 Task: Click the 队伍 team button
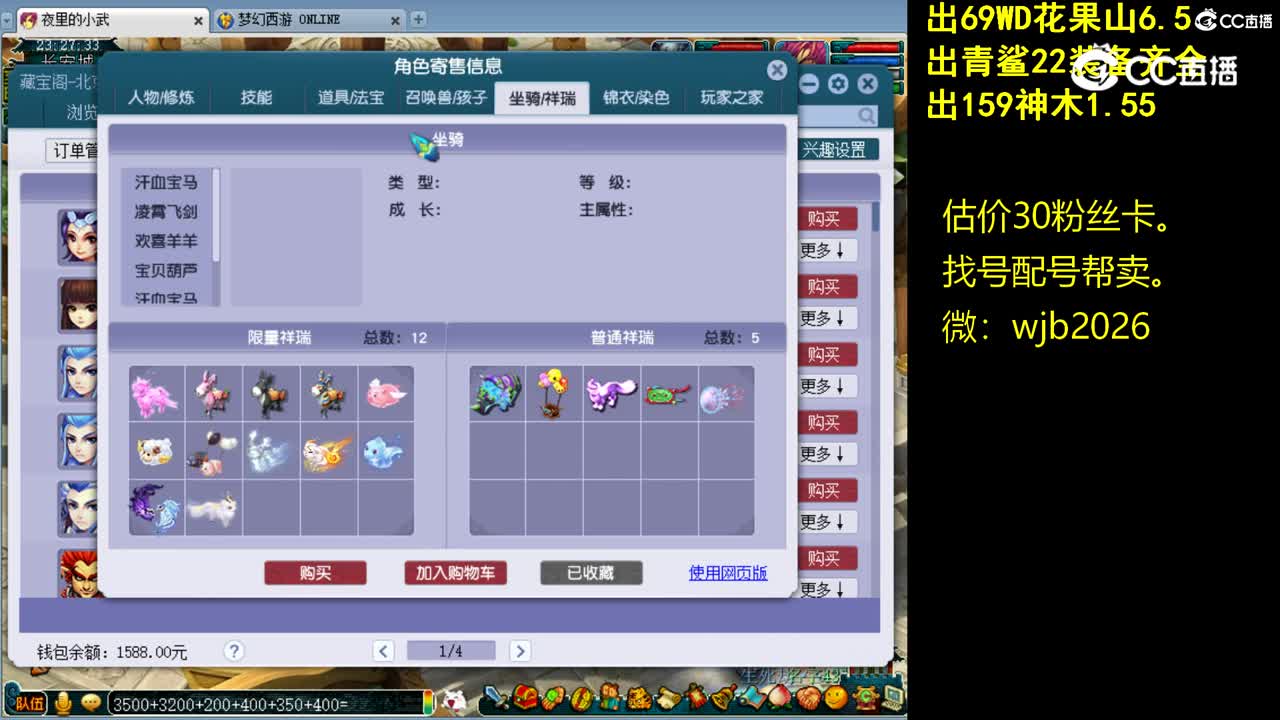pyautogui.click(x=30, y=704)
